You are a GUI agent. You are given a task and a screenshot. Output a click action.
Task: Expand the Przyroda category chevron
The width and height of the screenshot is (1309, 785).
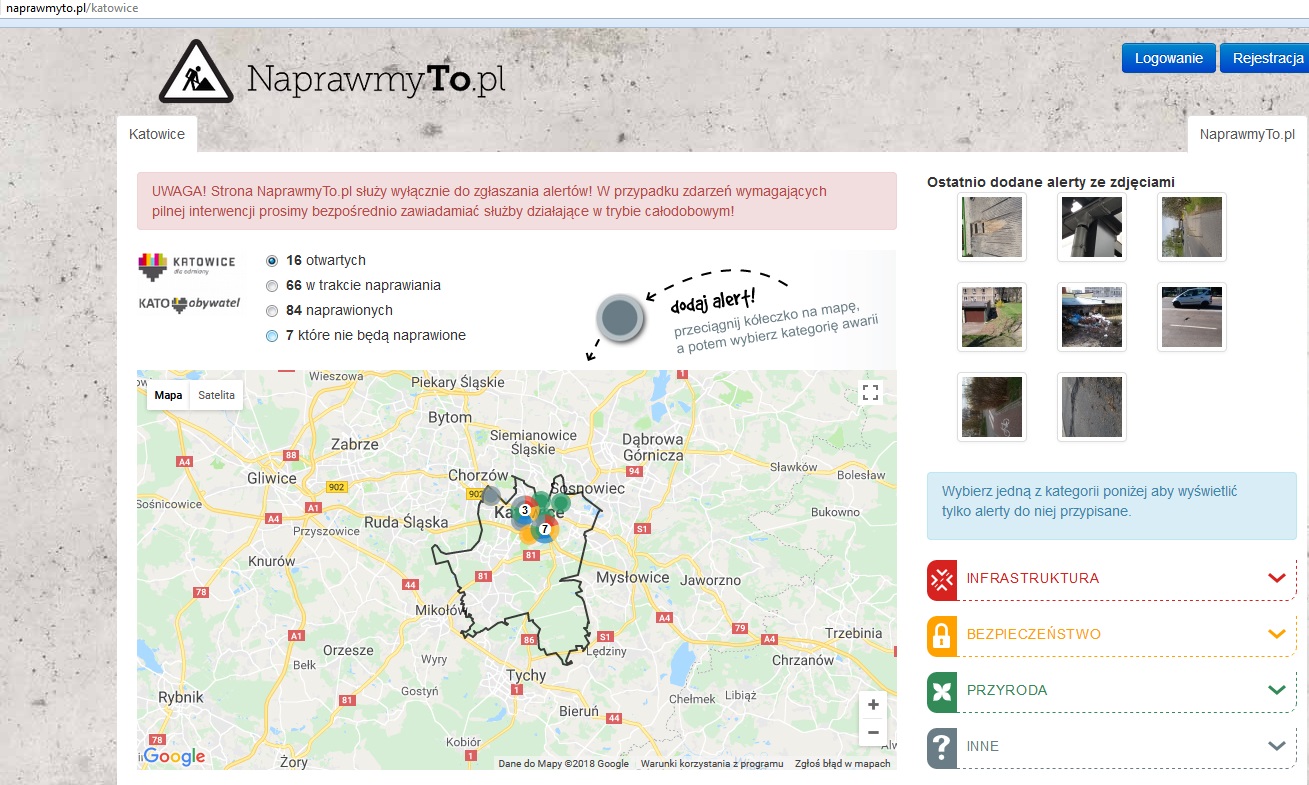(x=1276, y=690)
